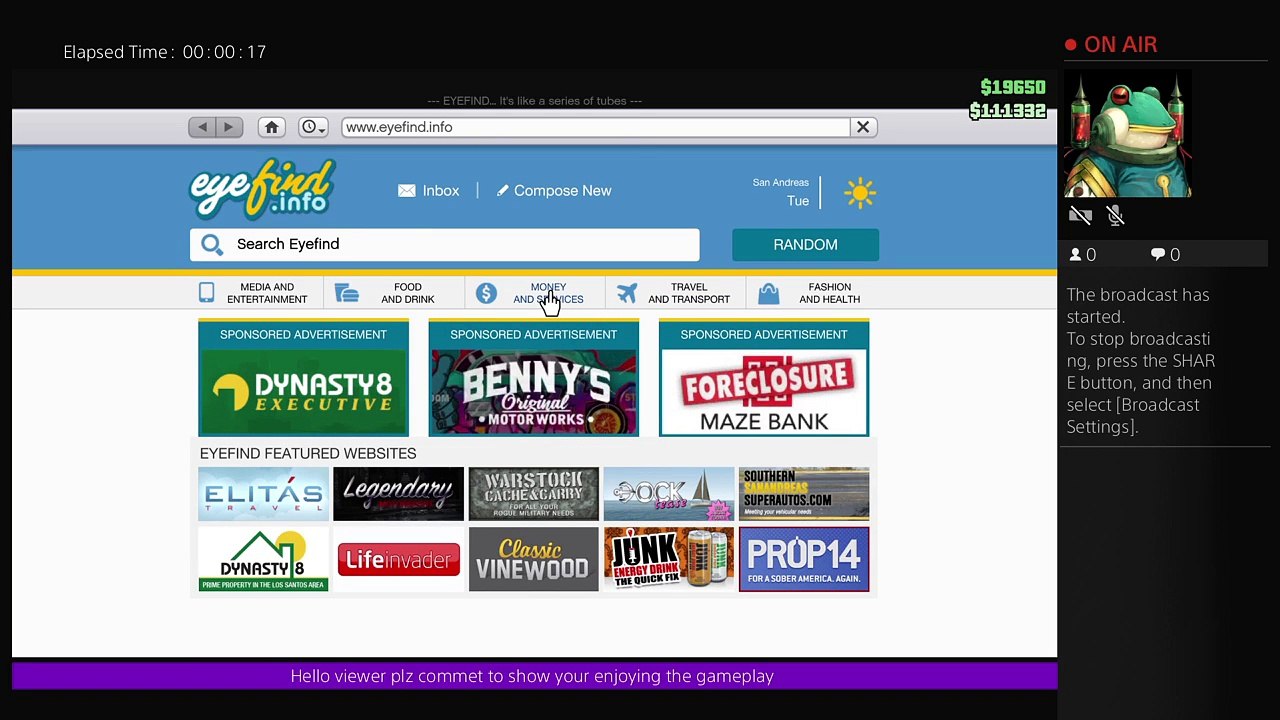Open Dynasty 8 property website tile

(x=263, y=560)
